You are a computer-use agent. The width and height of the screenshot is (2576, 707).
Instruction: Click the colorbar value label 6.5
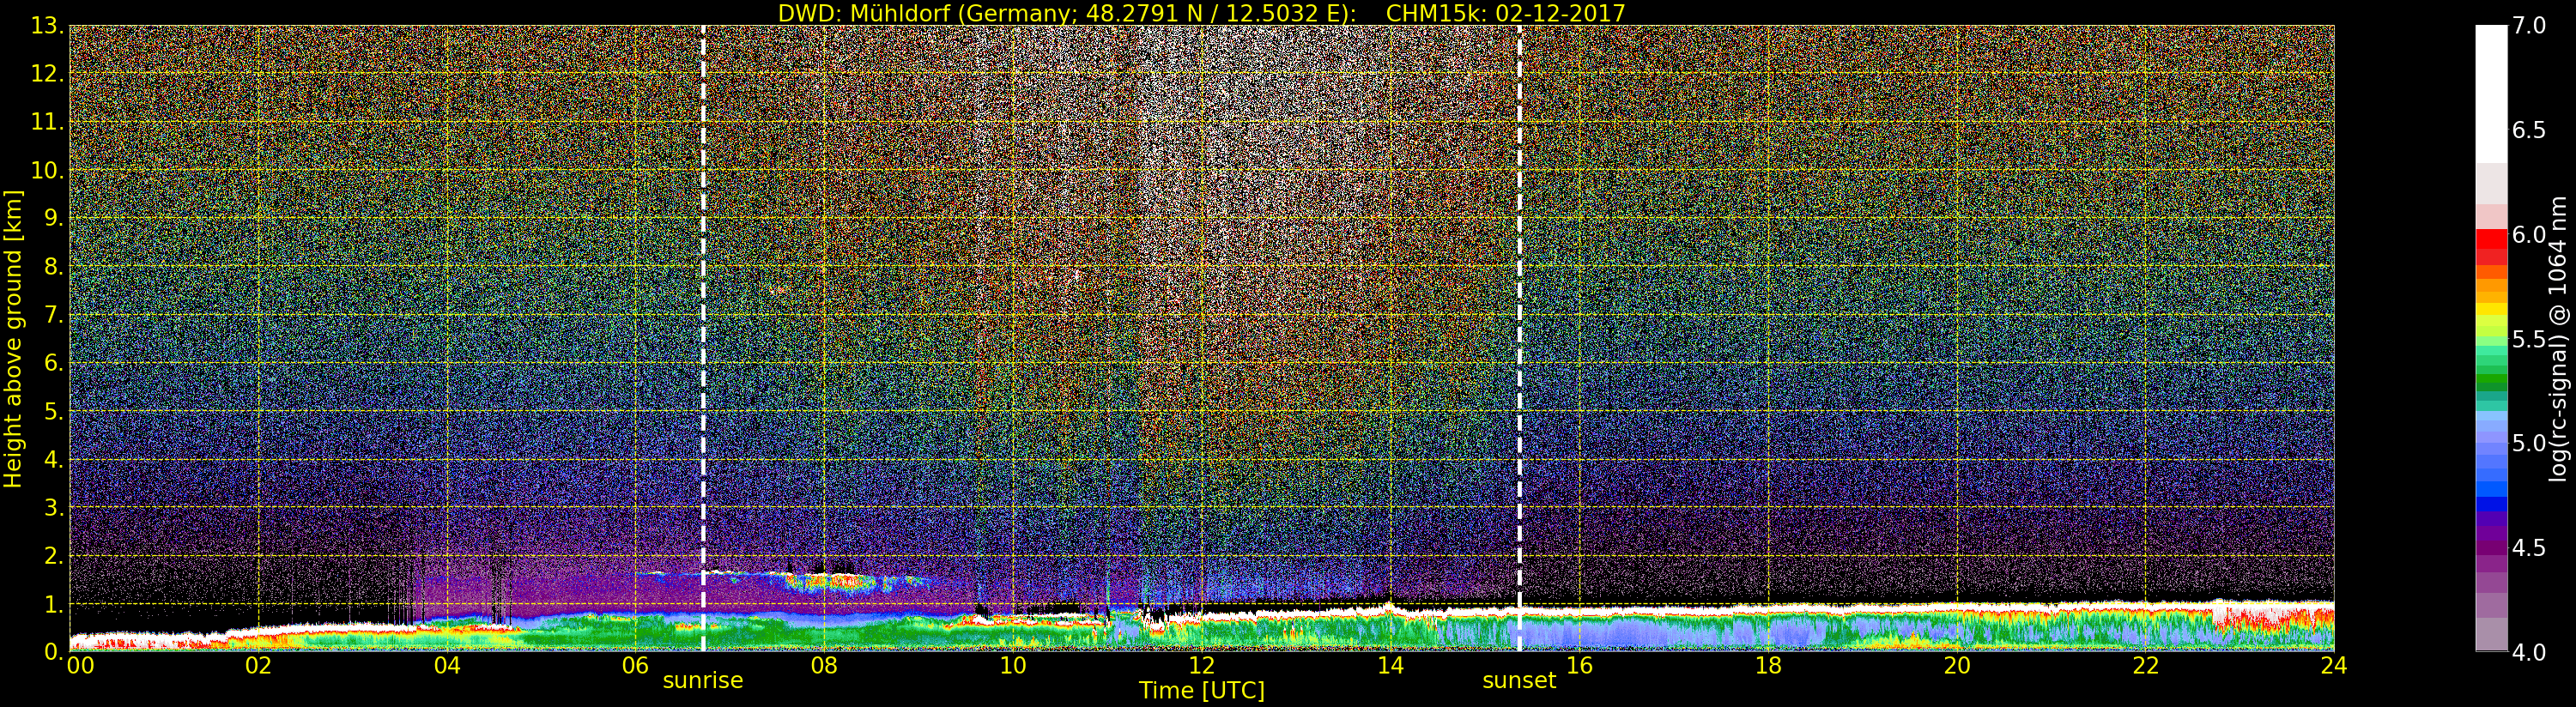[x=2529, y=130]
